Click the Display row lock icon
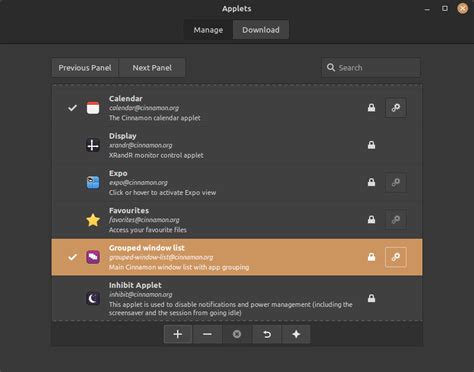The height and width of the screenshot is (372, 474). (371, 145)
